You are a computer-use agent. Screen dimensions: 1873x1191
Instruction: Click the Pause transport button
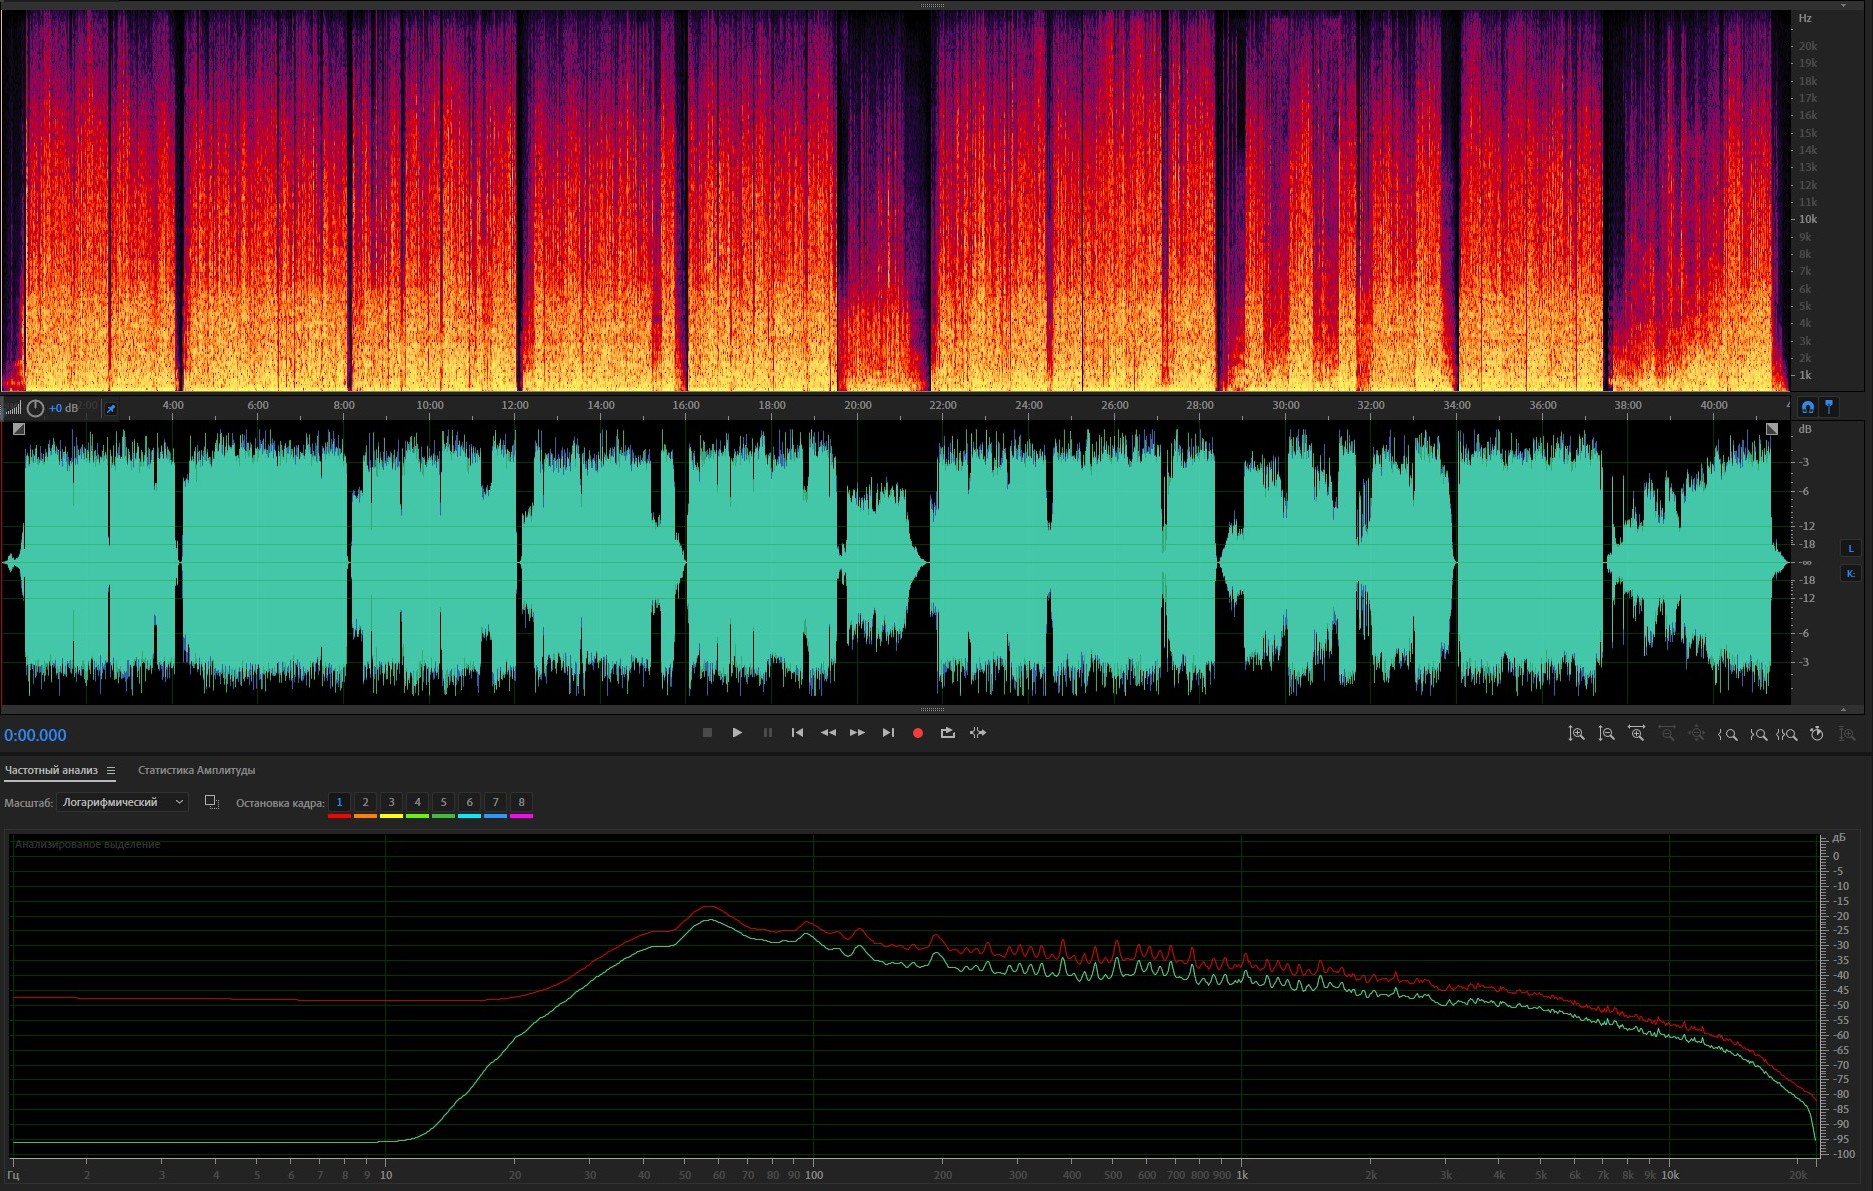click(x=767, y=733)
